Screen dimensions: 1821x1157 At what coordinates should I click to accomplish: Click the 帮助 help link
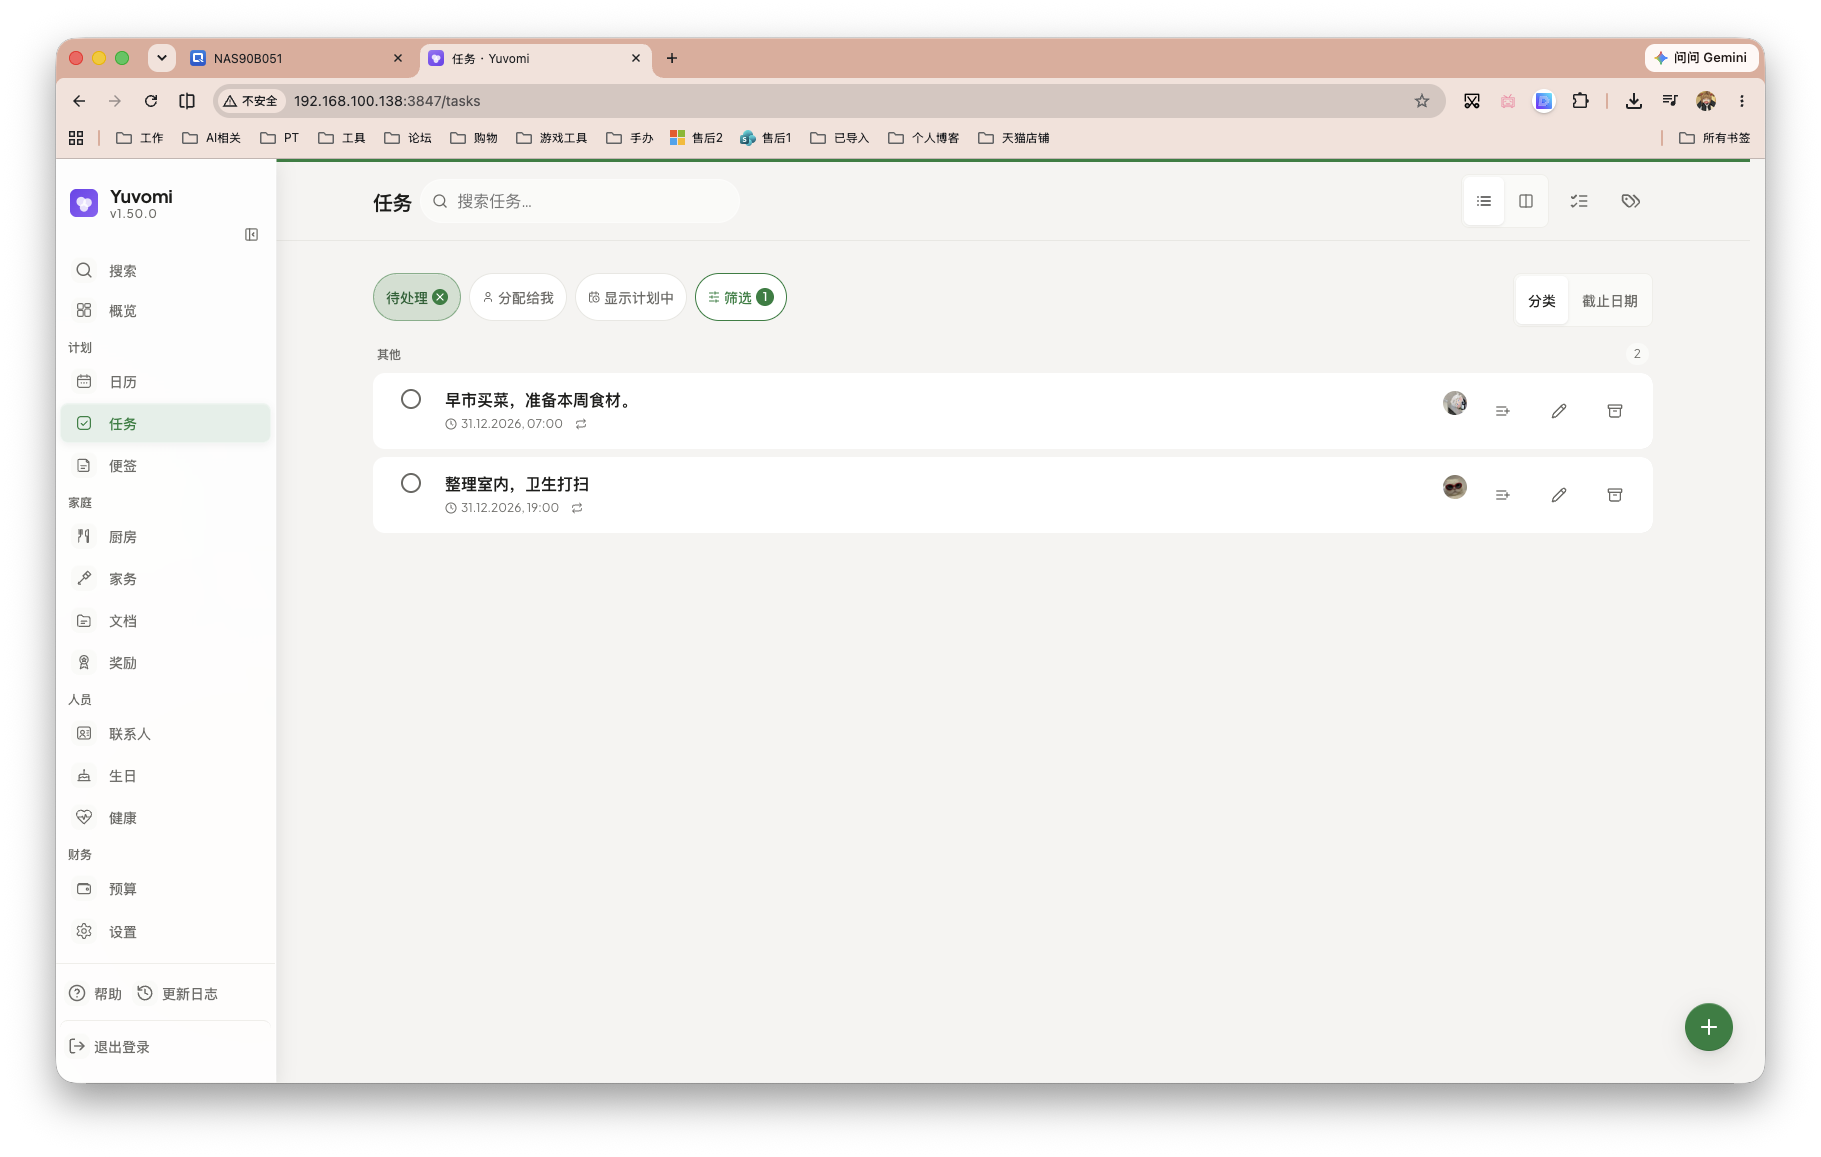click(95, 994)
